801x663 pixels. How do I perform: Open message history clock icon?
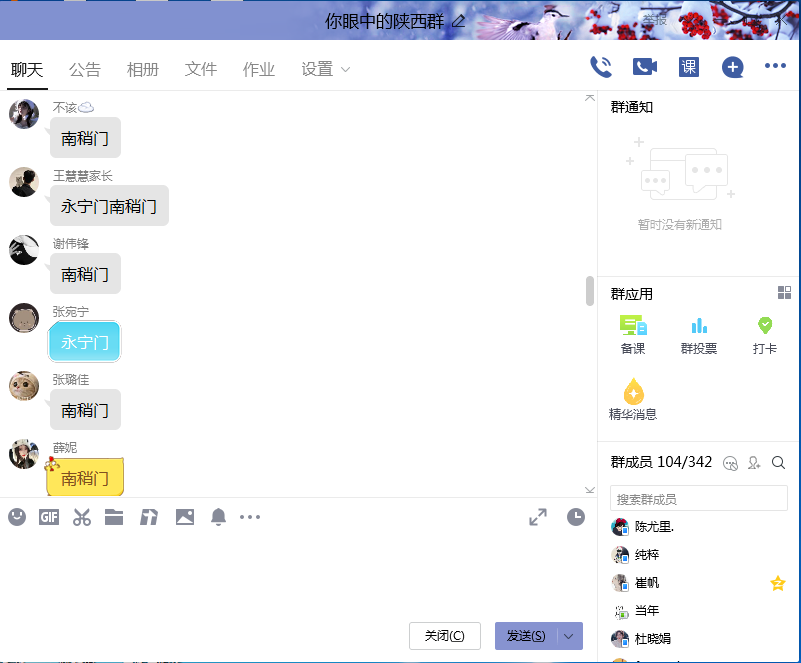click(x=576, y=517)
